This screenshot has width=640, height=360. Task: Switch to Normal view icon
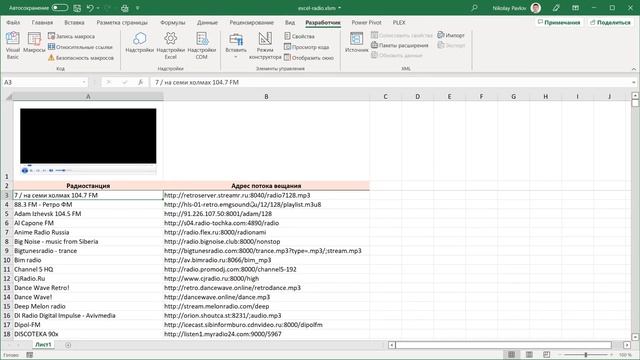click(511, 354)
